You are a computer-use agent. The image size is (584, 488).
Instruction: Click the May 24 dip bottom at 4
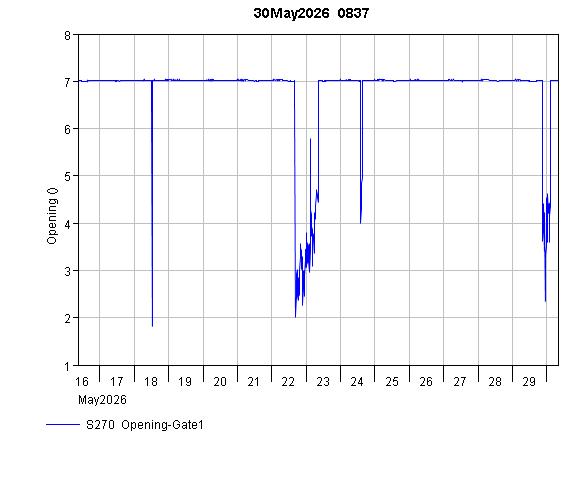pos(361,223)
